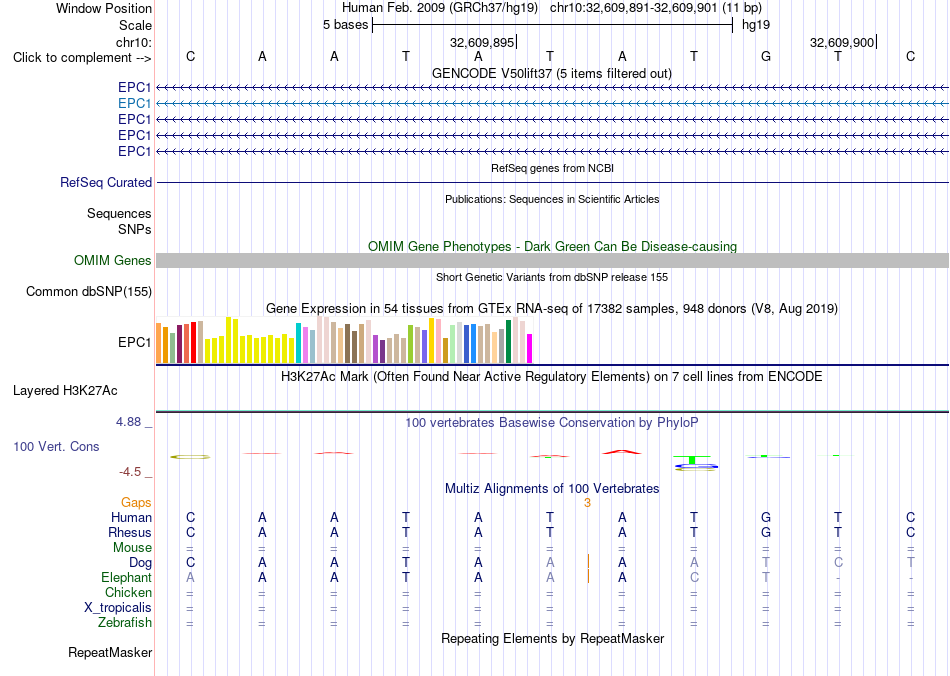This screenshot has height=676, width=950.
Task: Click the 32,609,900 position marker
Action: coord(842,42)
